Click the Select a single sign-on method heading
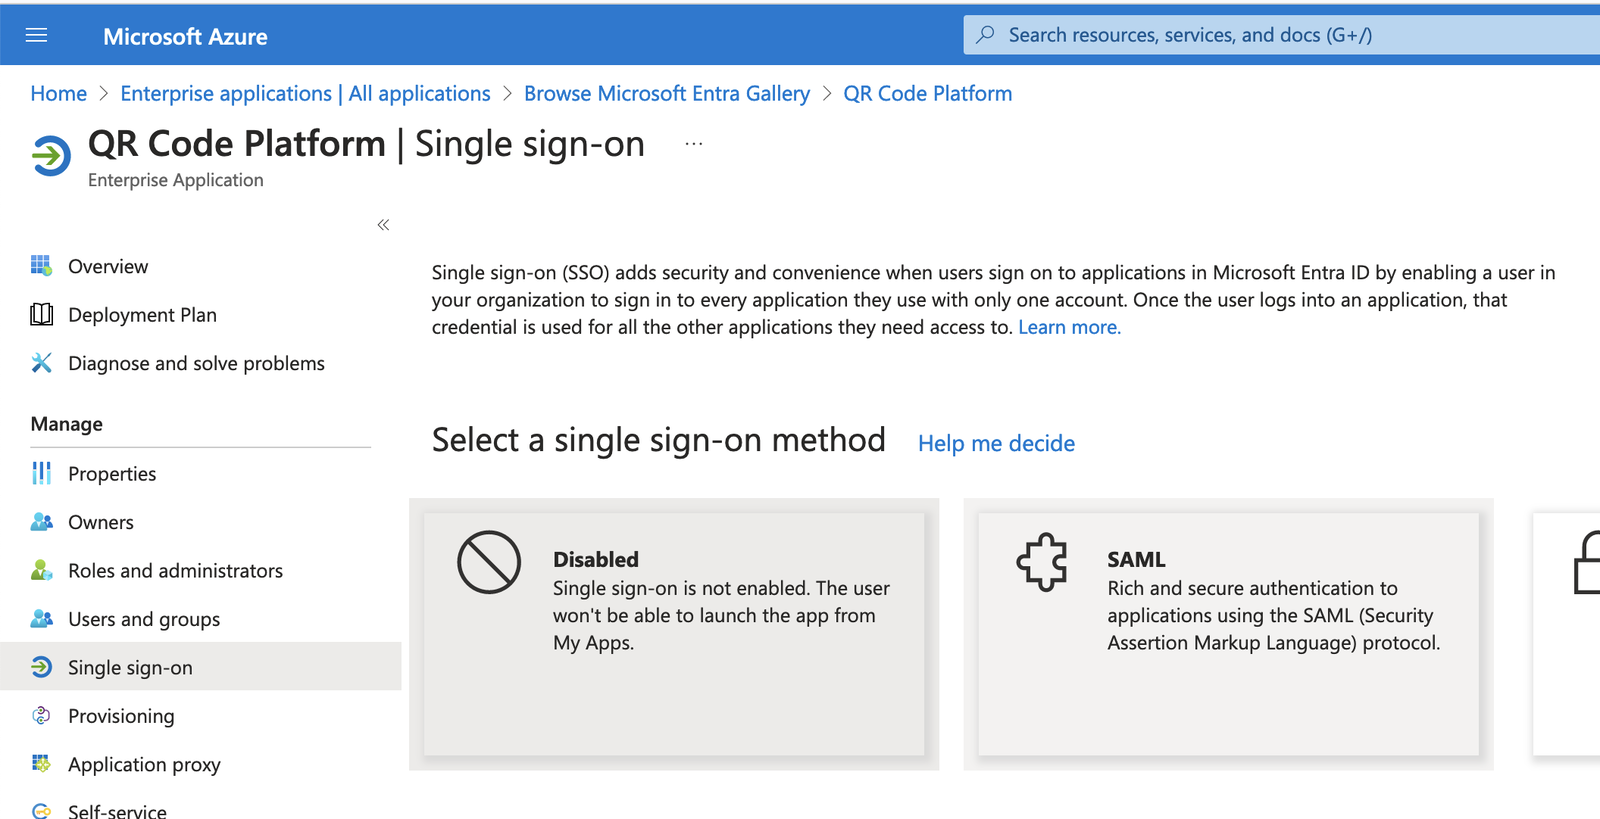Viewport: 1600px width, 819px height. (659, 440)
